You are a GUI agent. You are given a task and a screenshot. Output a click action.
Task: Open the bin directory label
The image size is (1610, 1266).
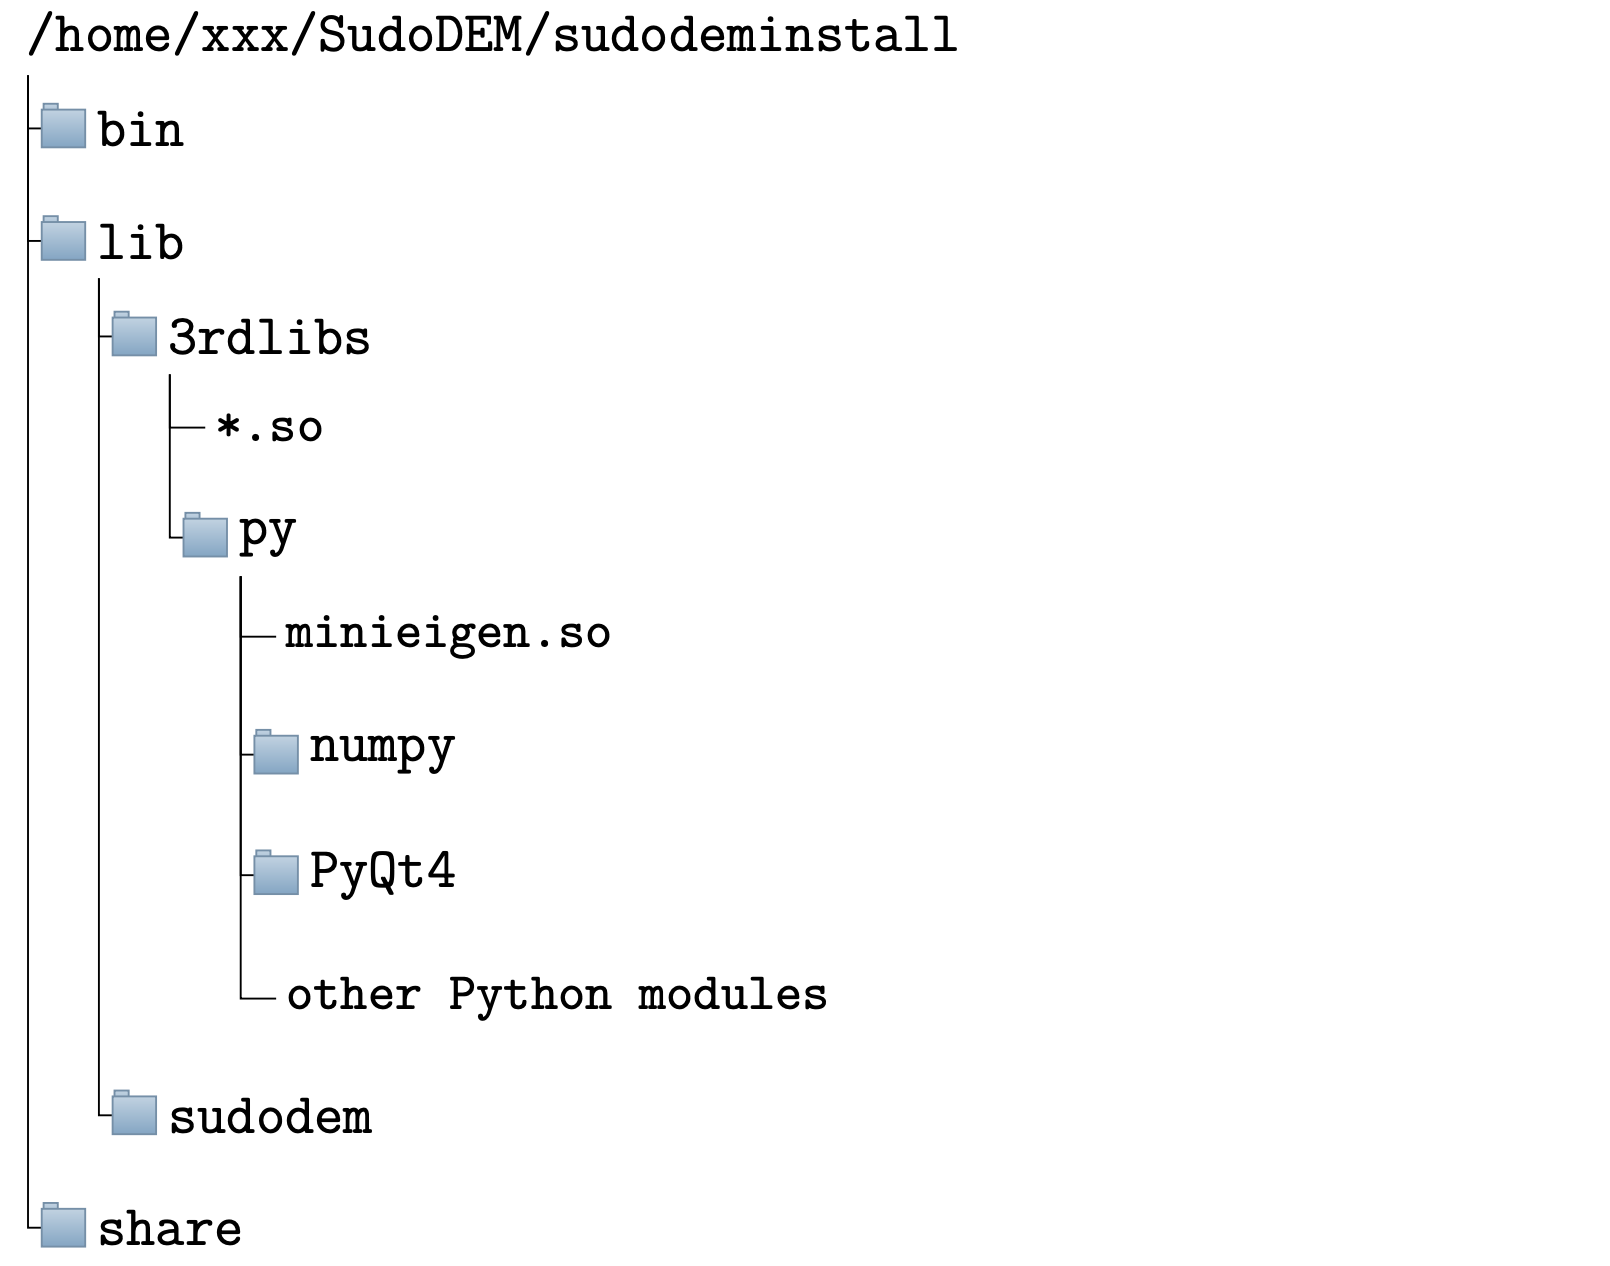tap(141, 131)
